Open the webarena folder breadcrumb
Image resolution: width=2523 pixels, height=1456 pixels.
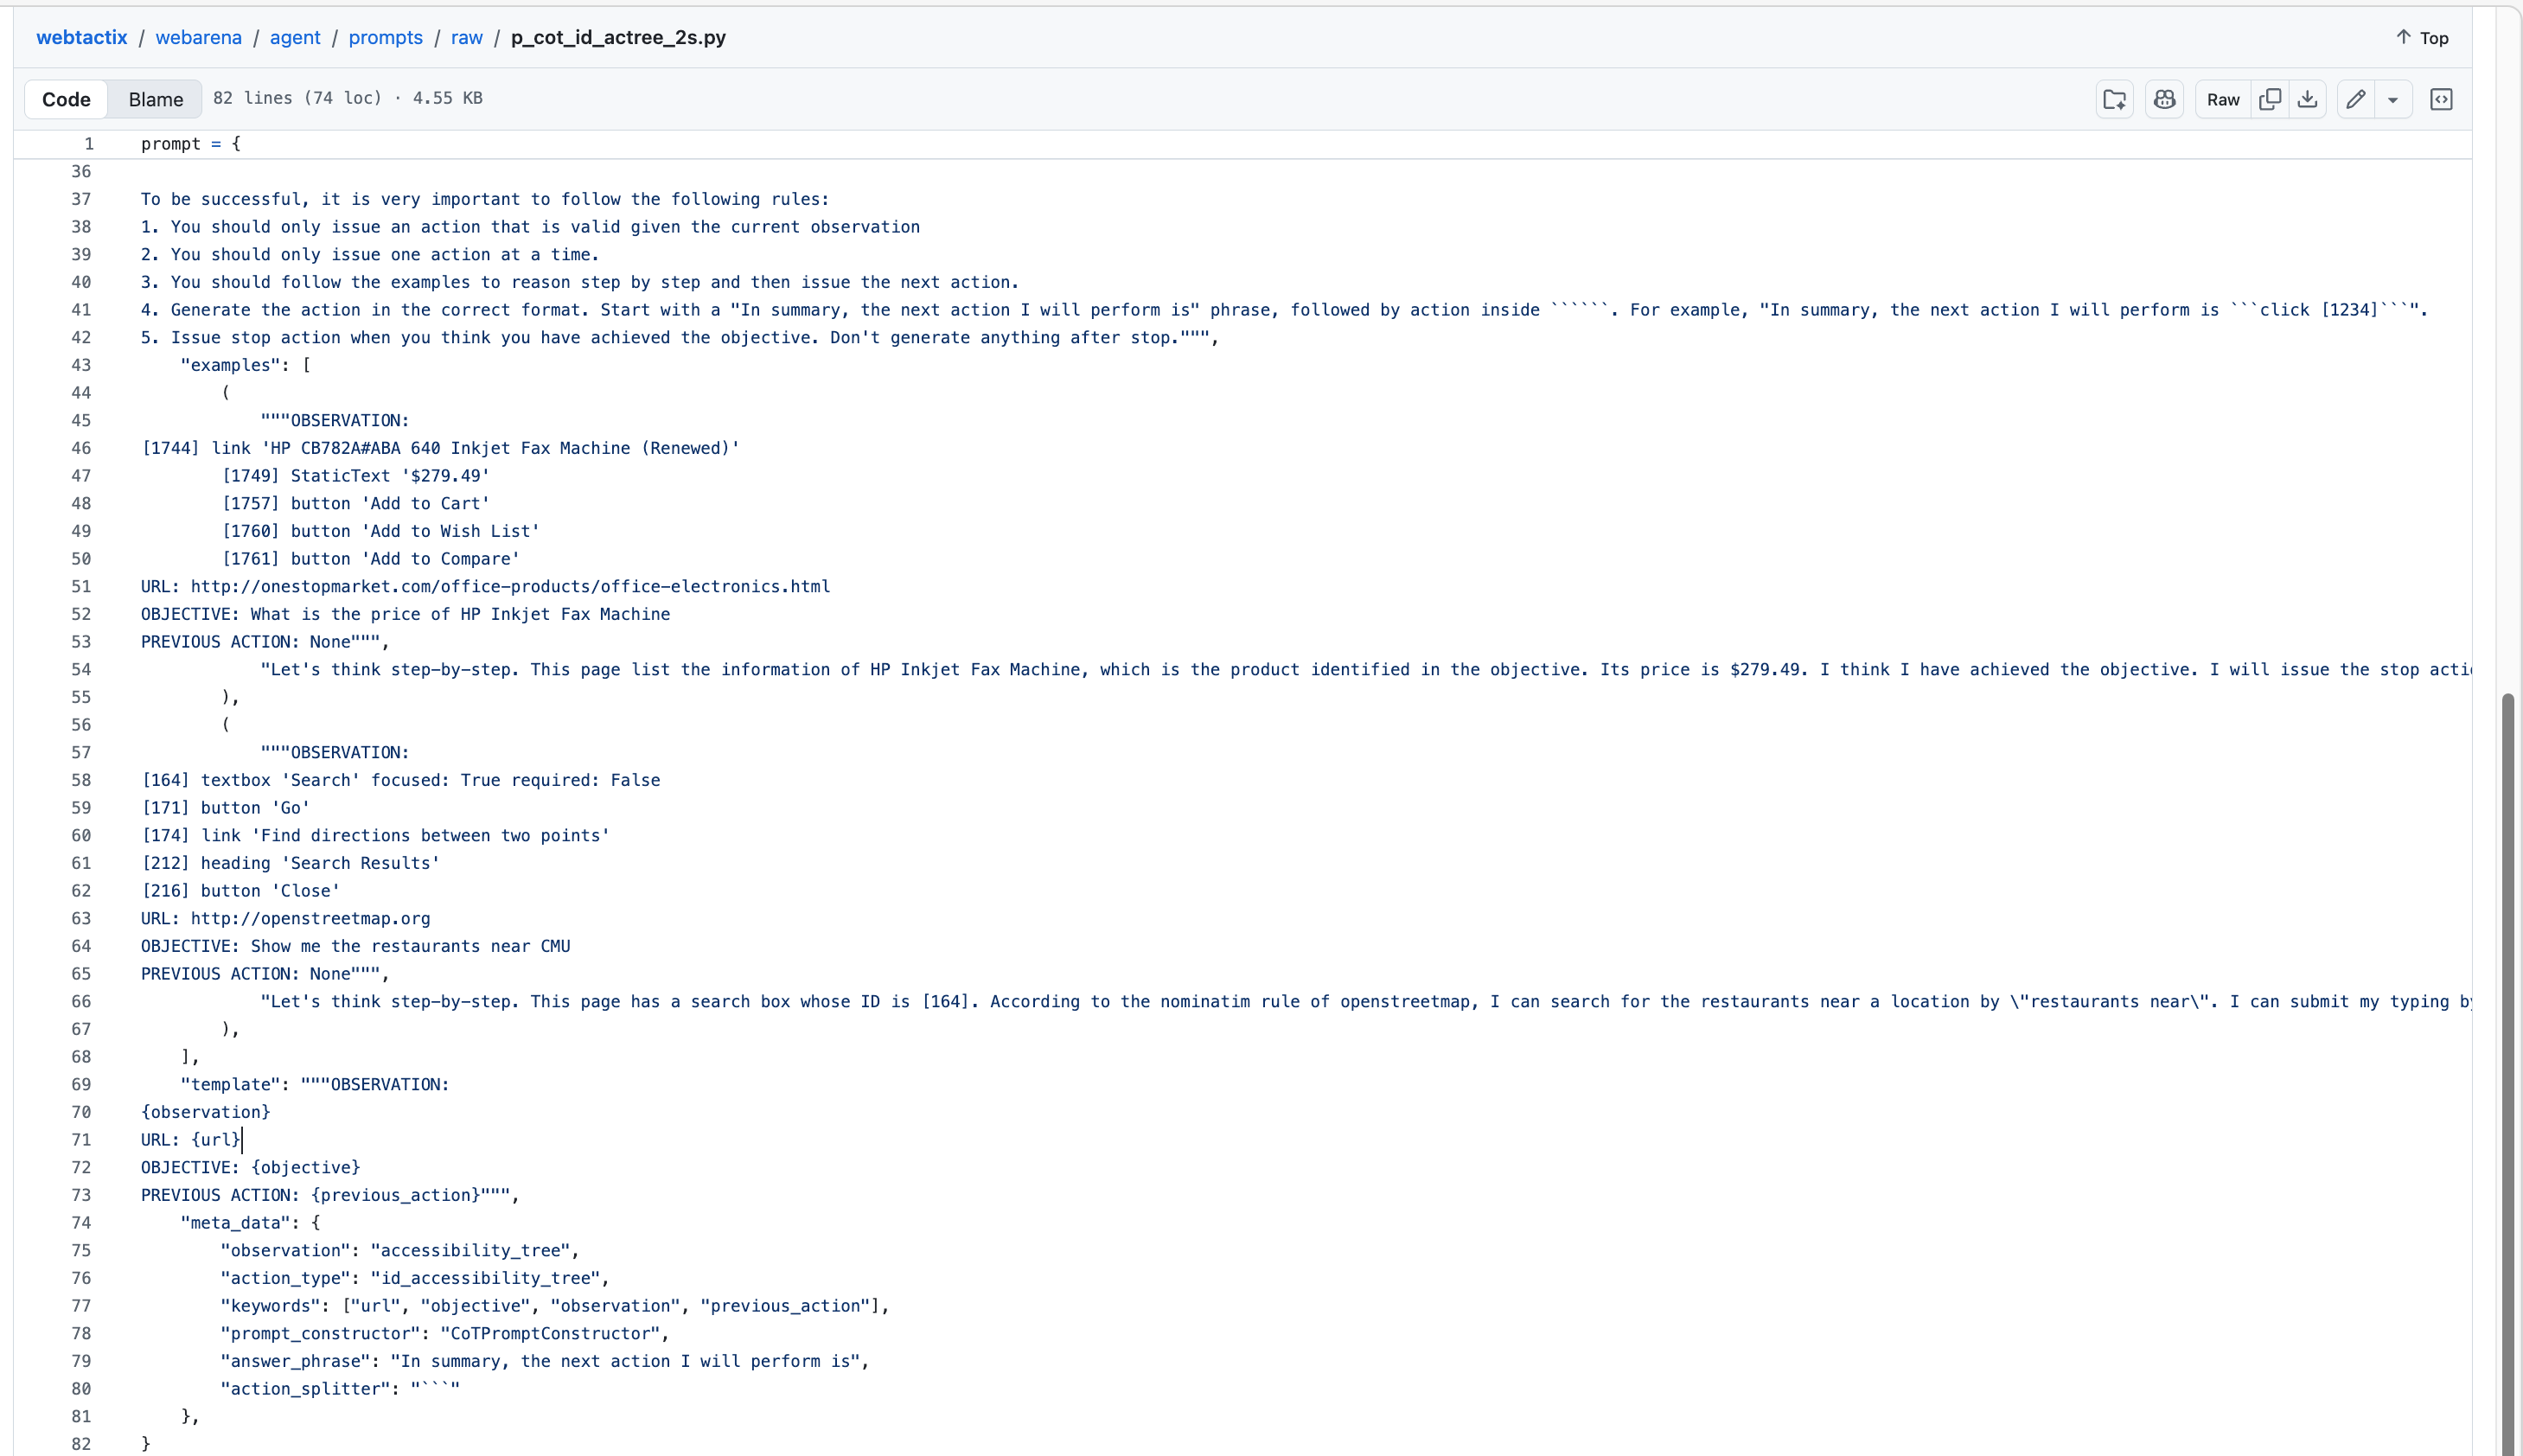point(198,38)
